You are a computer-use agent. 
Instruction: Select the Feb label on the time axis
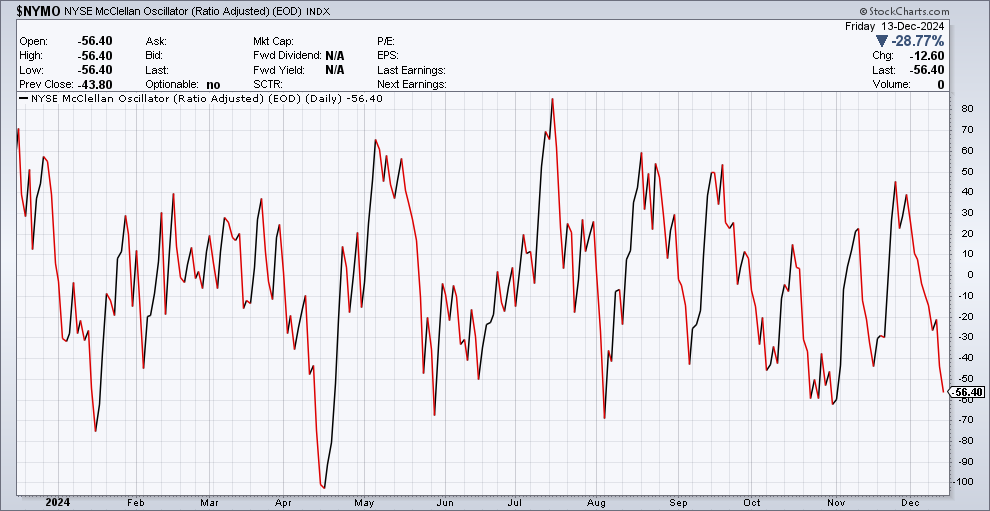click(x=137, y=502)
